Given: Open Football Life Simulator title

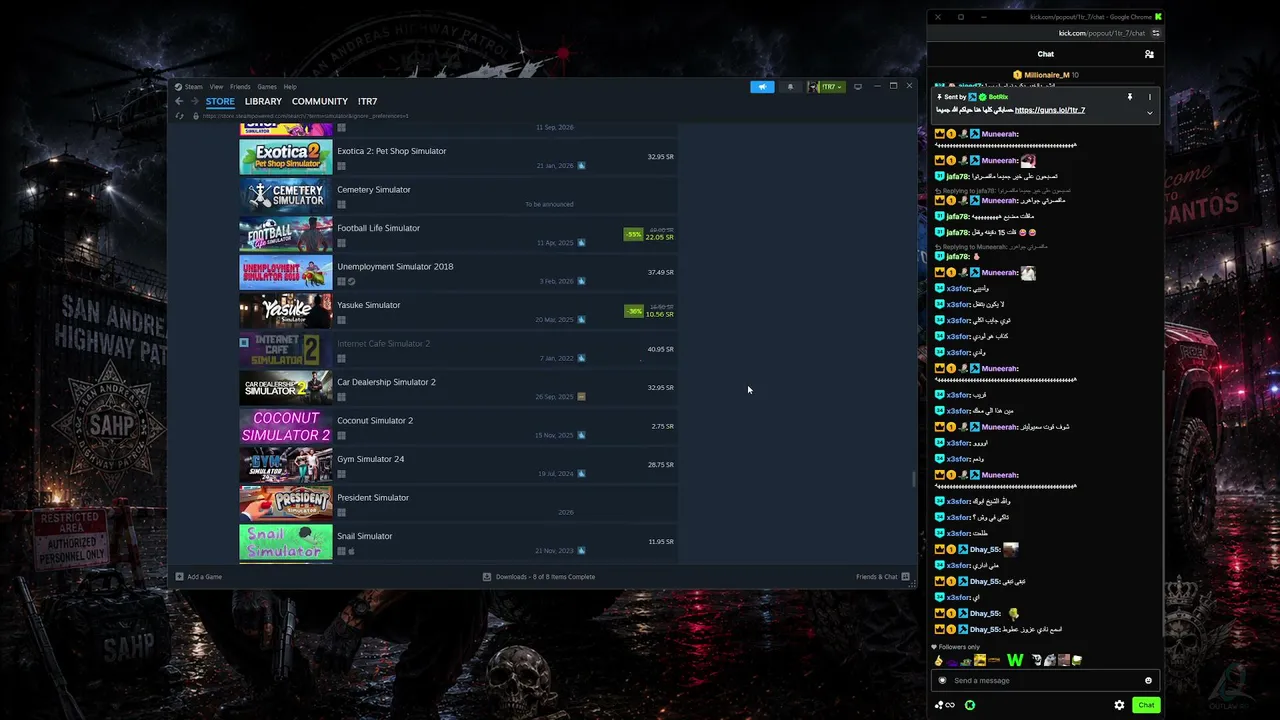Looking at the screenshot, I should click(378, 228).
